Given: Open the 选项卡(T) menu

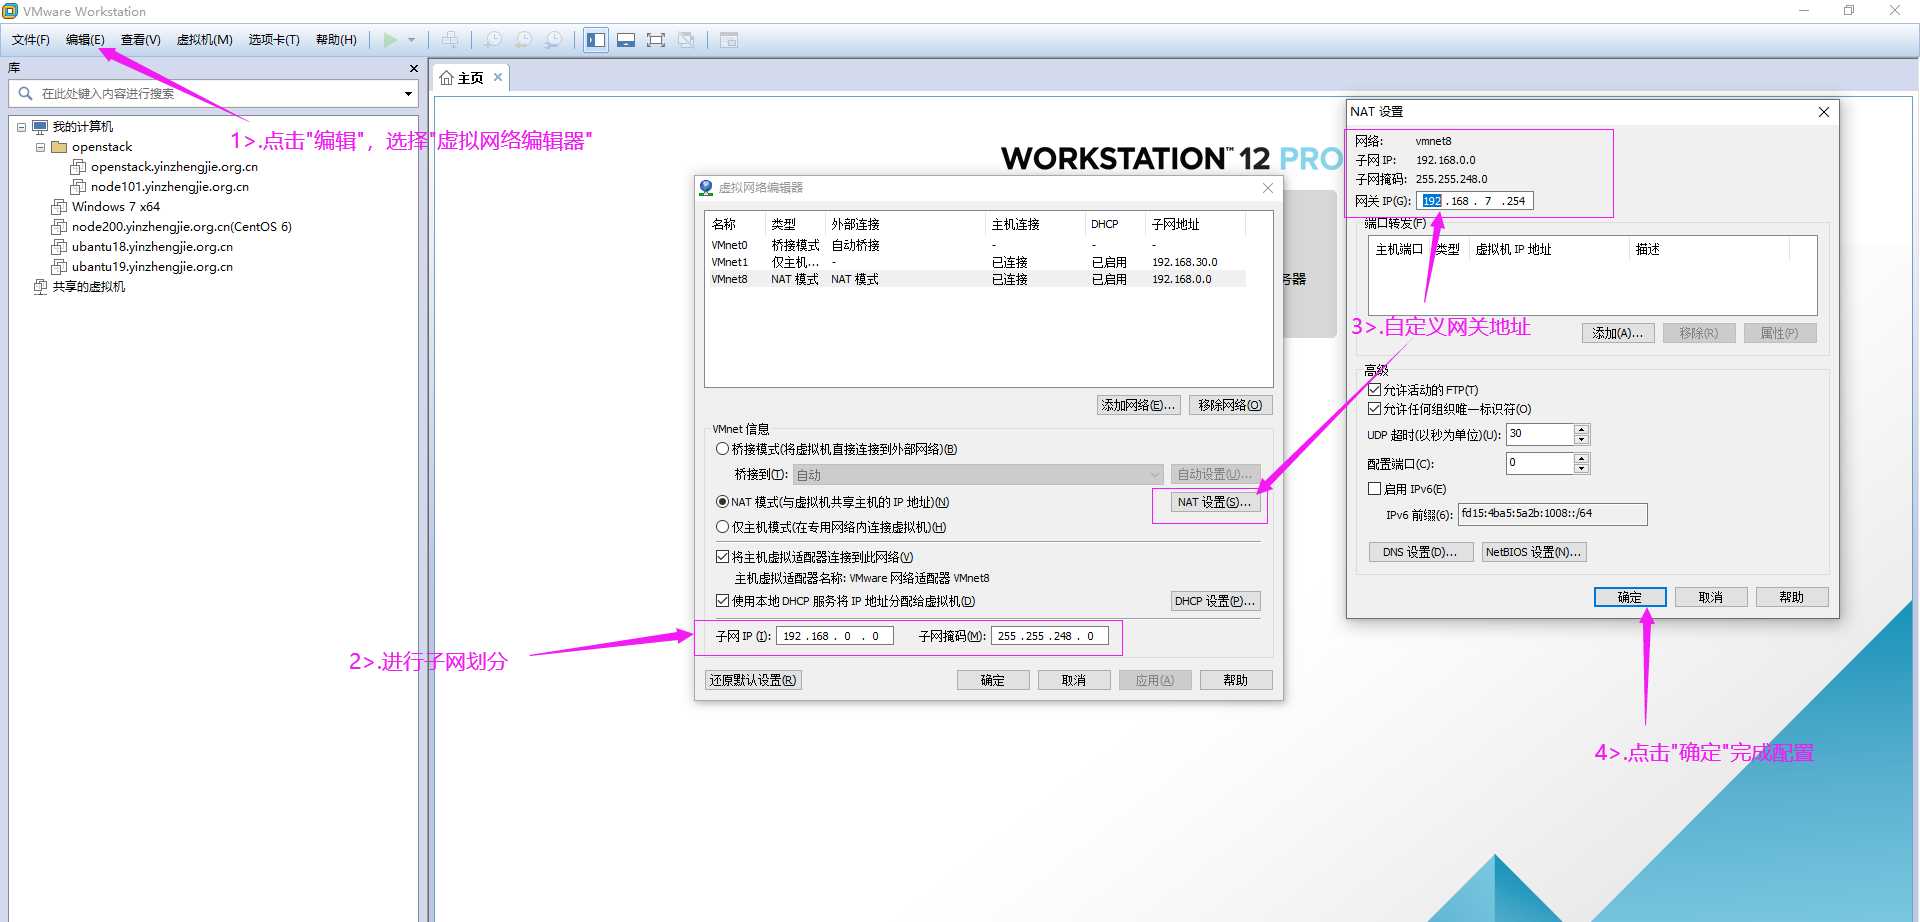Looking at the screenshot, I should pos(274,40).
